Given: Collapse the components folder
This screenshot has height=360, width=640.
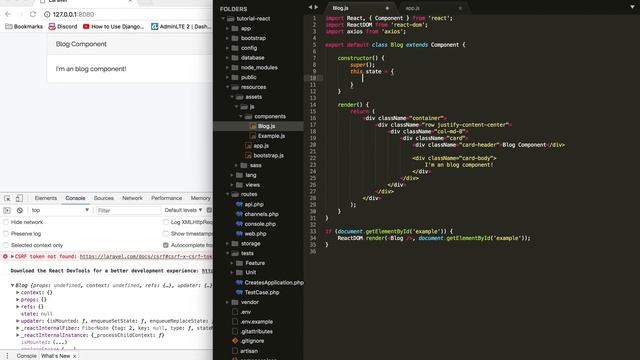Looking at the screenshot, I should (x=241, y=116).
